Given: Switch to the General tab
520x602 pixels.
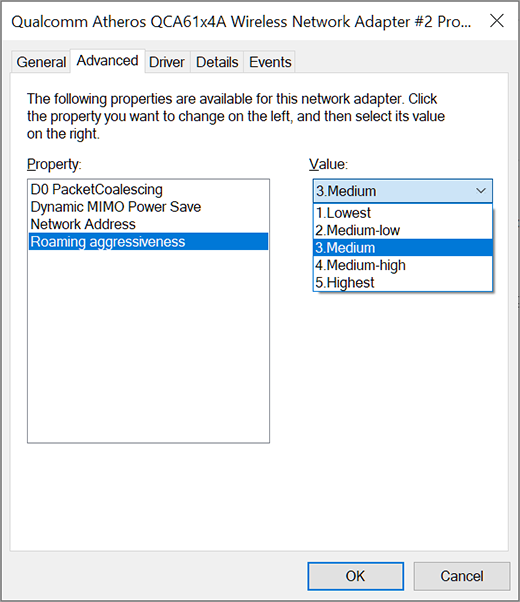Looking at the screenshot, I should pos(41,62).
